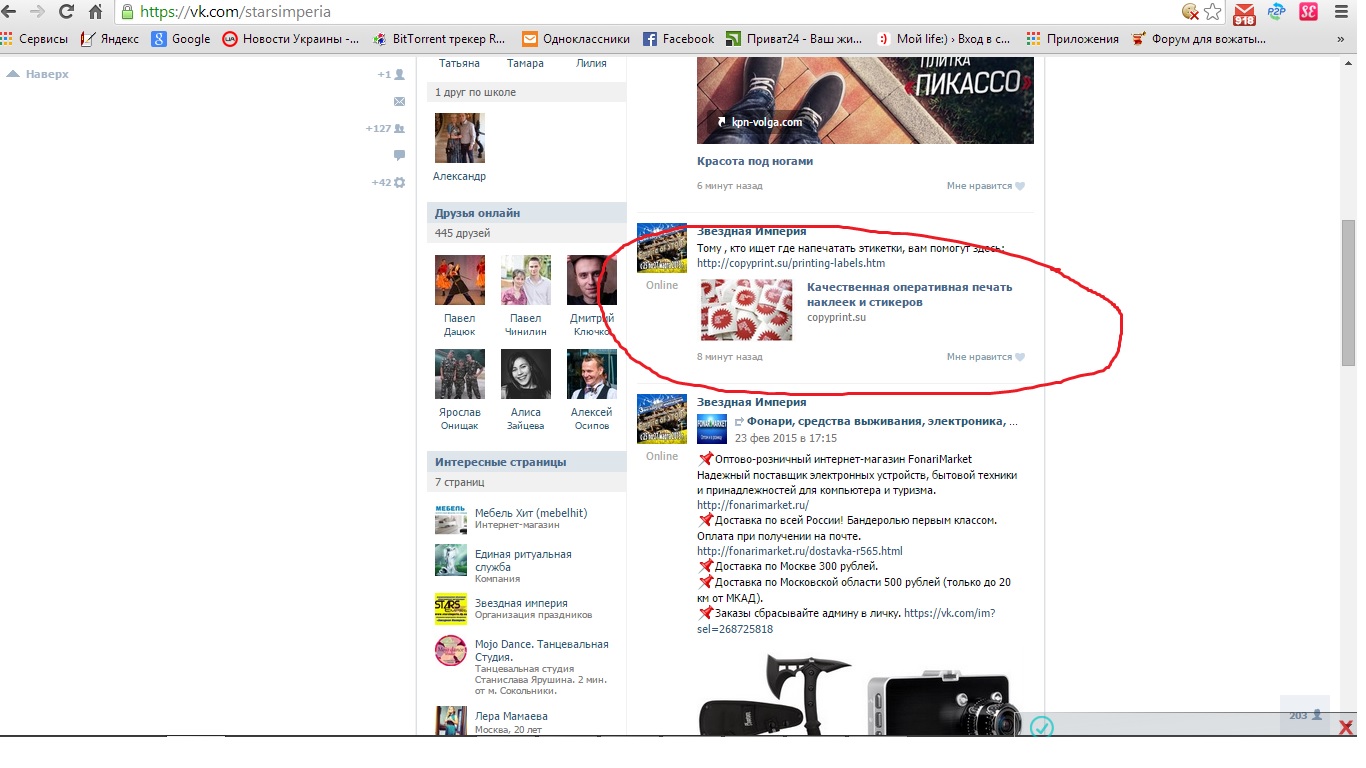Open Лера Мамаева's page
Image resolution: width=1366 pixels, height=768 pixels.
click(x=511, y=716)
